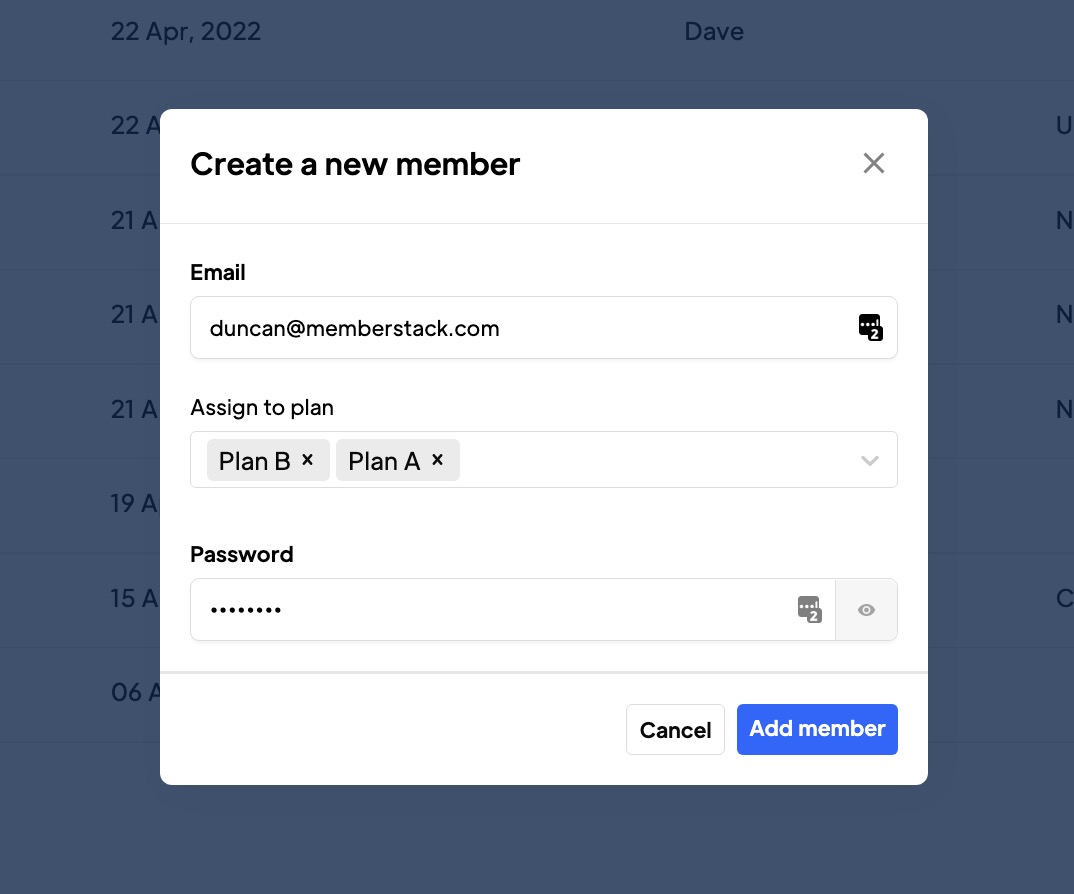This screenshot has height=894, width=1074.
Task: Click the 22 Apr, 2022 date entry
Action: (x=186, y=31)
